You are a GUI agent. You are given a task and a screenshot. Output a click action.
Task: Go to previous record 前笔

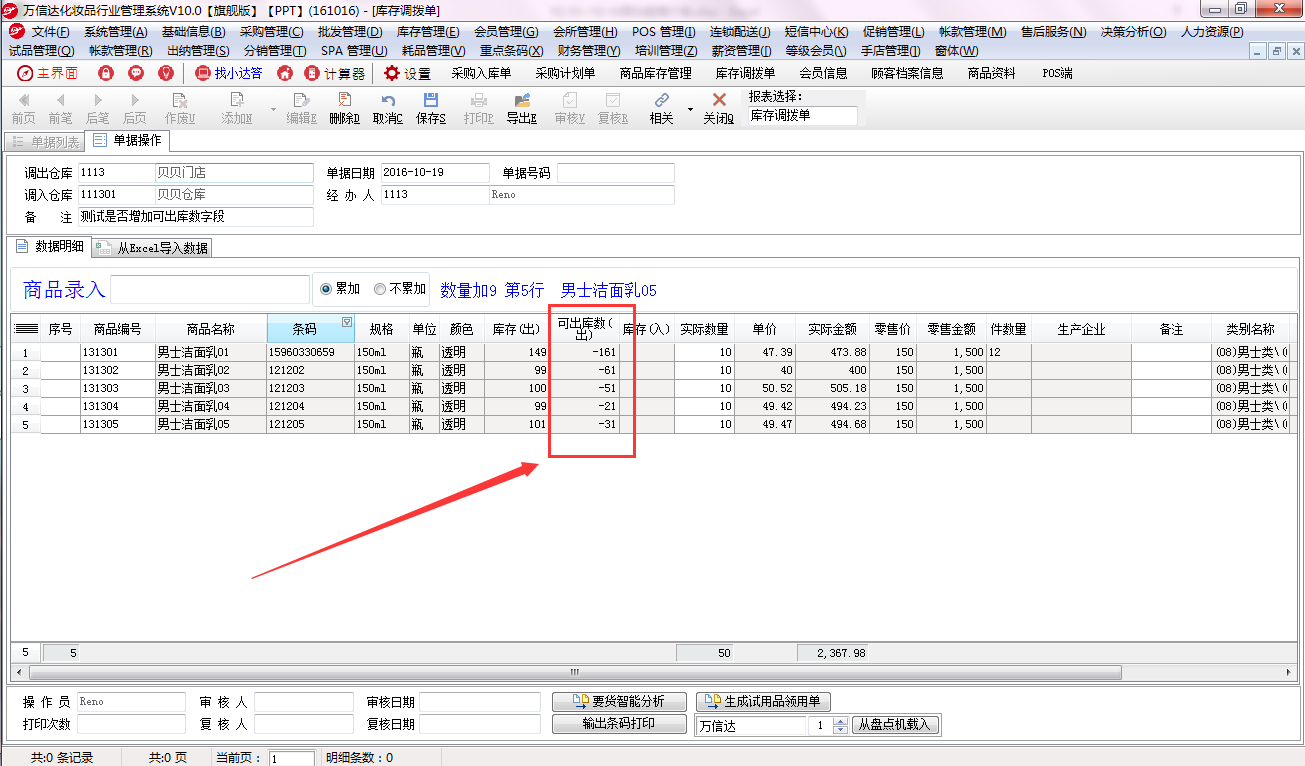coord(60,108)
